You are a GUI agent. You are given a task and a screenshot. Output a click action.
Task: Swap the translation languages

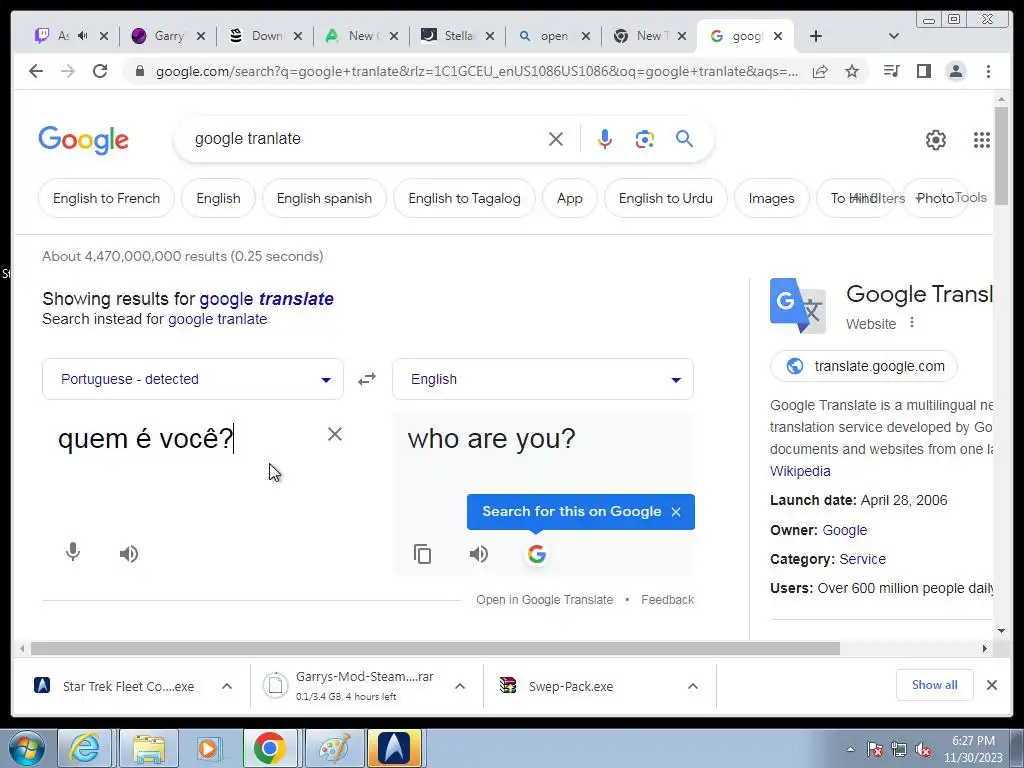[x=367, y=379]
